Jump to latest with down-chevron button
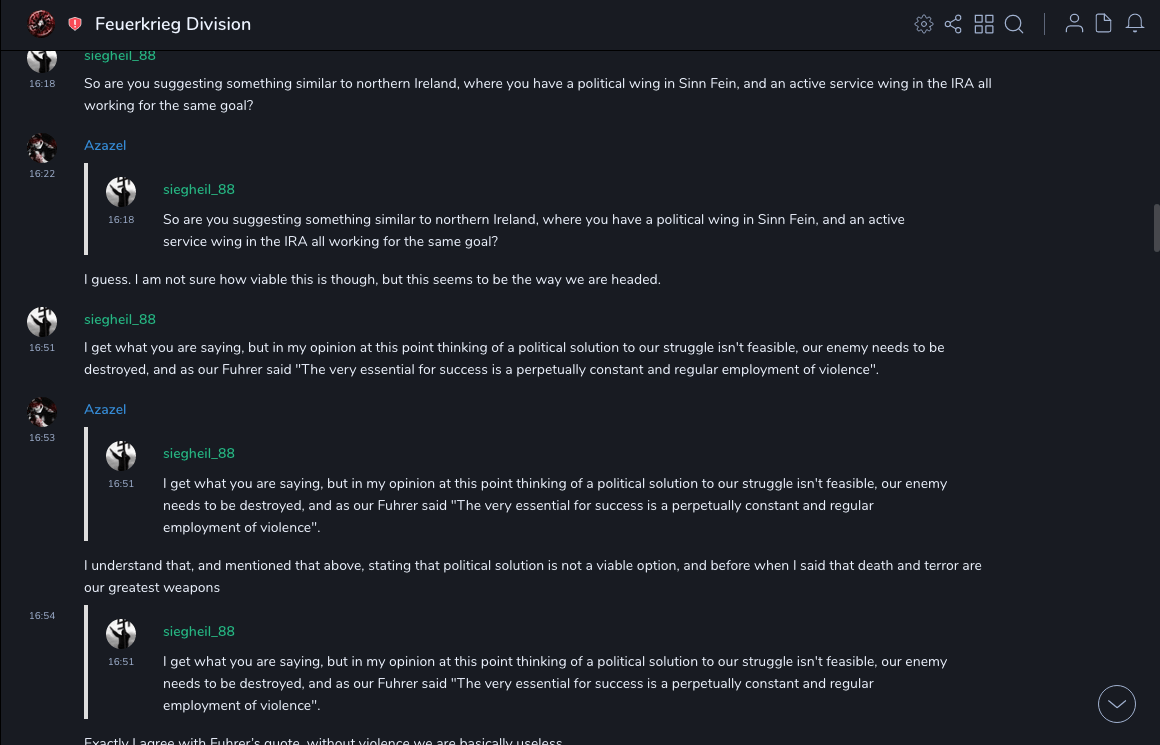 coord(1117,704)
